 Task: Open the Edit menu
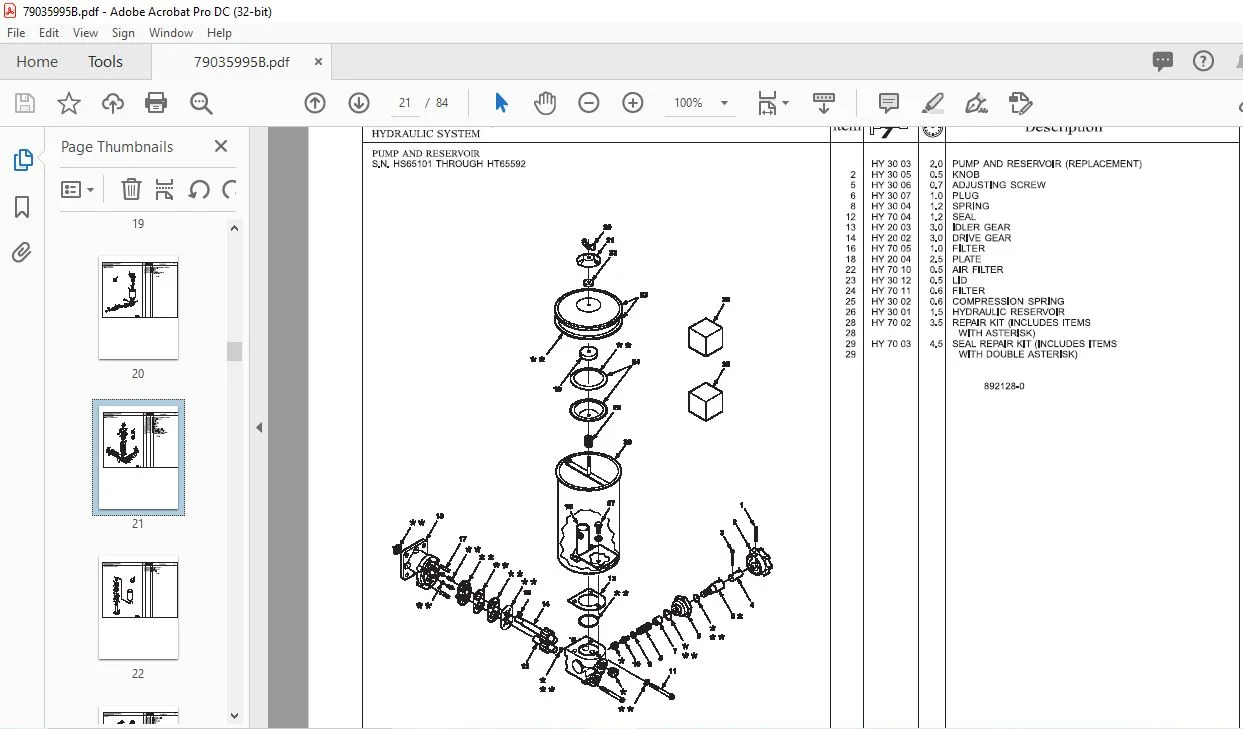tap(49, 33)
